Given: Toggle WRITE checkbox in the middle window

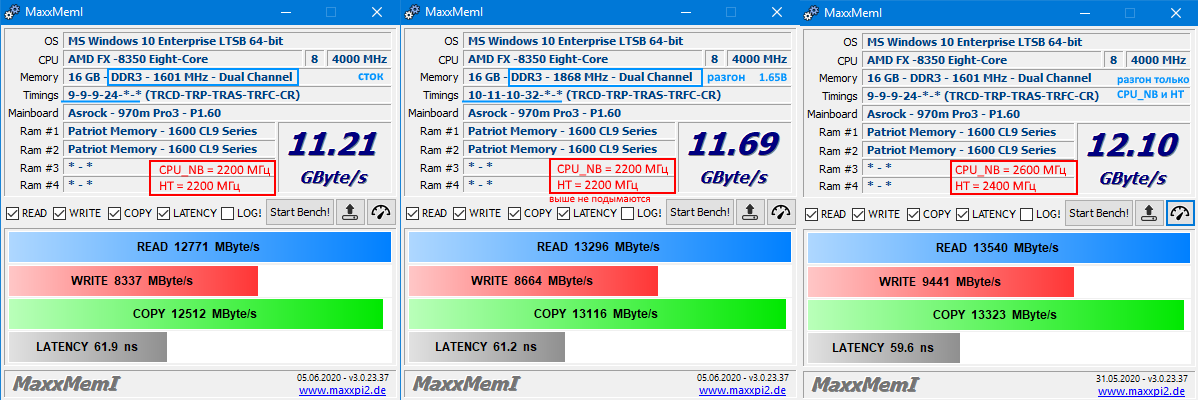Looking at the screenshot, I should 458,213.
